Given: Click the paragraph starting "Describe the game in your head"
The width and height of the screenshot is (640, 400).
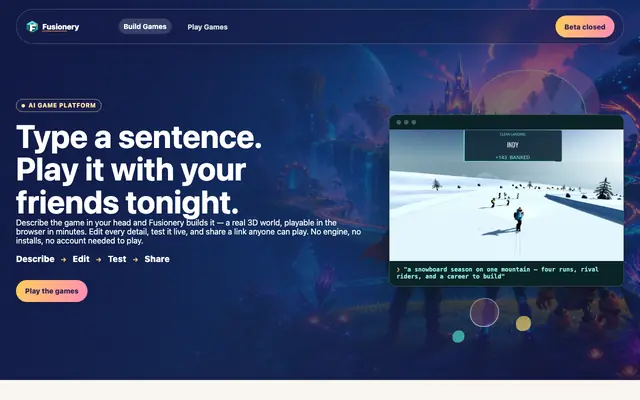Looking at the screenshot, I should pos(188,232).
